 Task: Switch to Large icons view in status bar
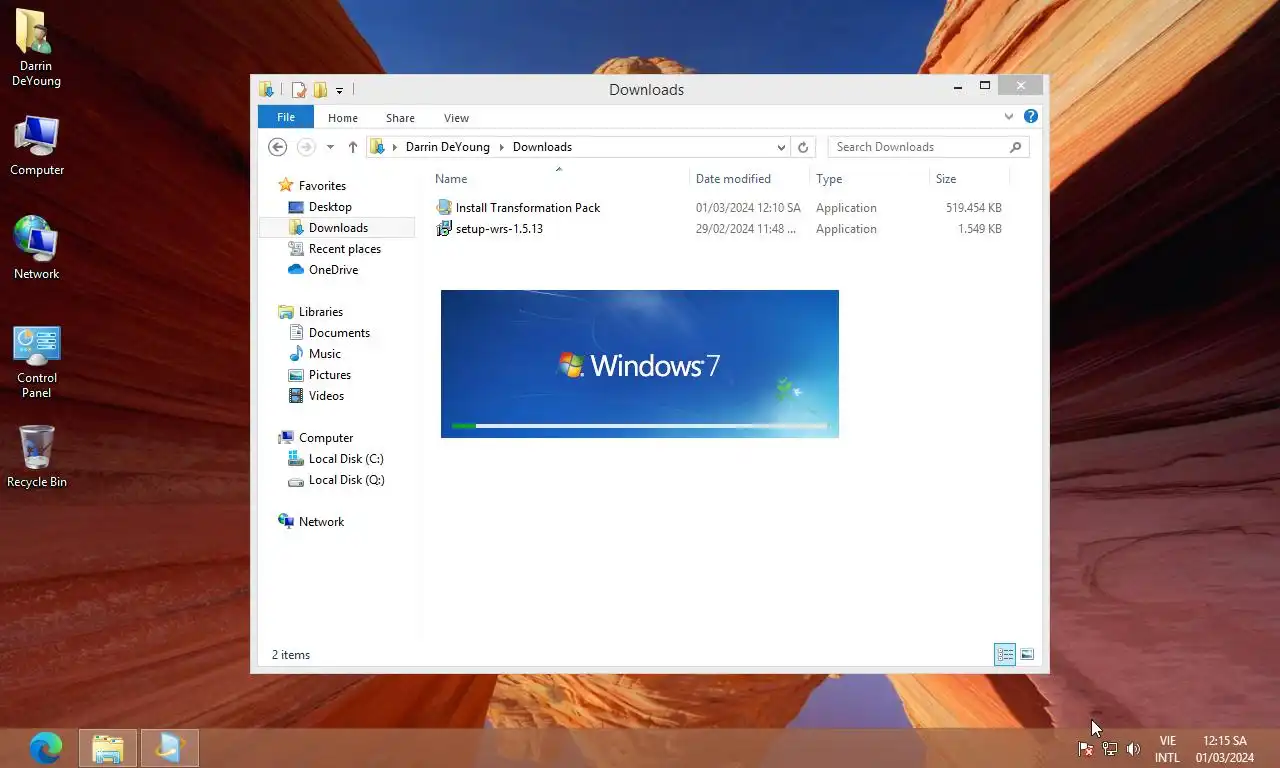tap(1027, 655)
